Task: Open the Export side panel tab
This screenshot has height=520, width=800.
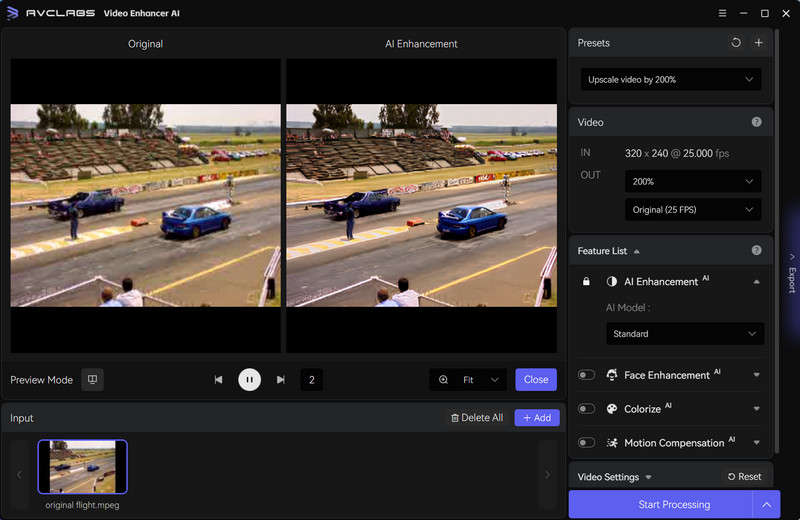Action: [792, 272]
